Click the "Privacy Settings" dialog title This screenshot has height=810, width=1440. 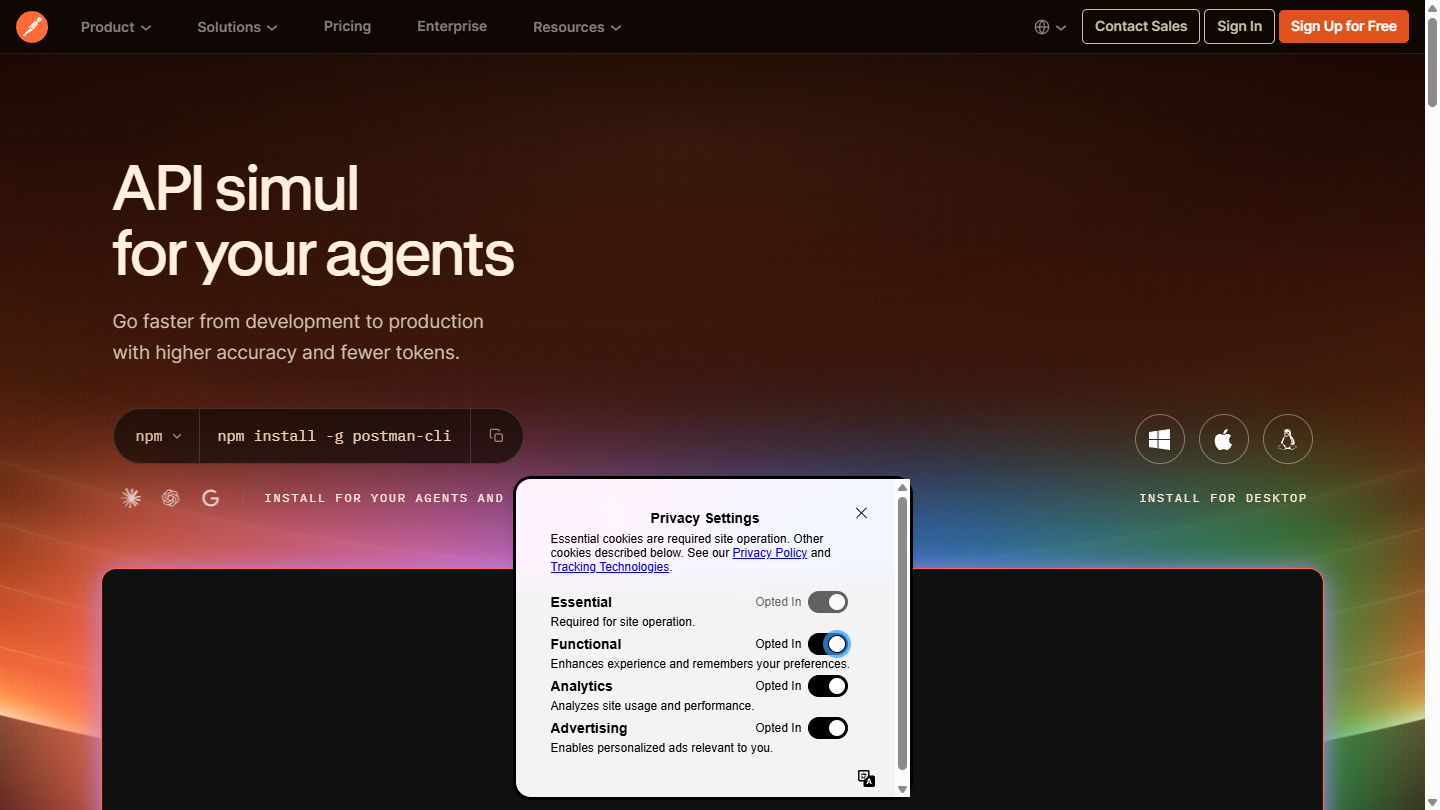[705, 518]
